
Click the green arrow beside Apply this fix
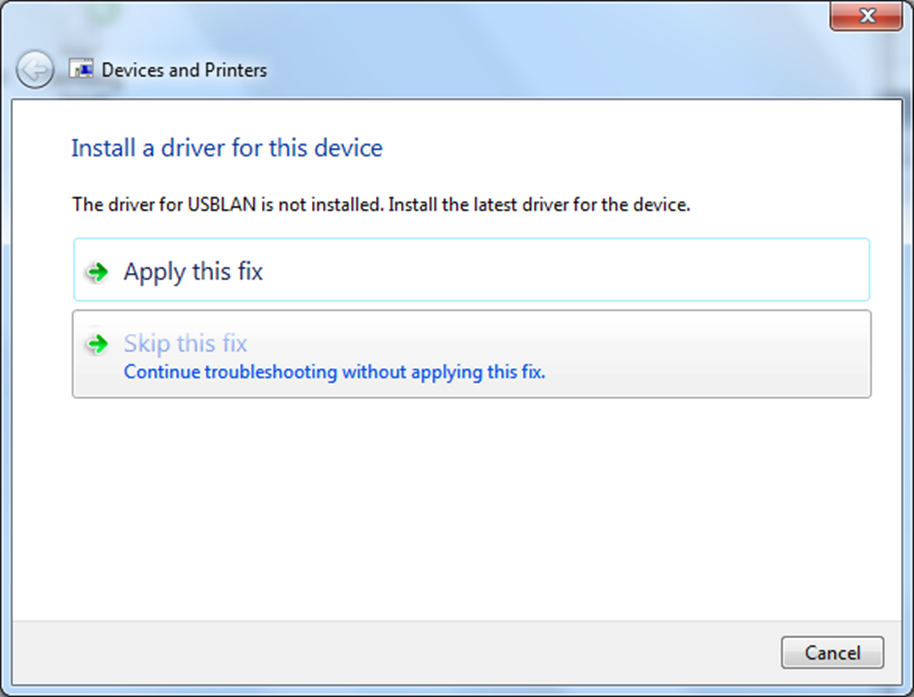(x=97, y=272)
